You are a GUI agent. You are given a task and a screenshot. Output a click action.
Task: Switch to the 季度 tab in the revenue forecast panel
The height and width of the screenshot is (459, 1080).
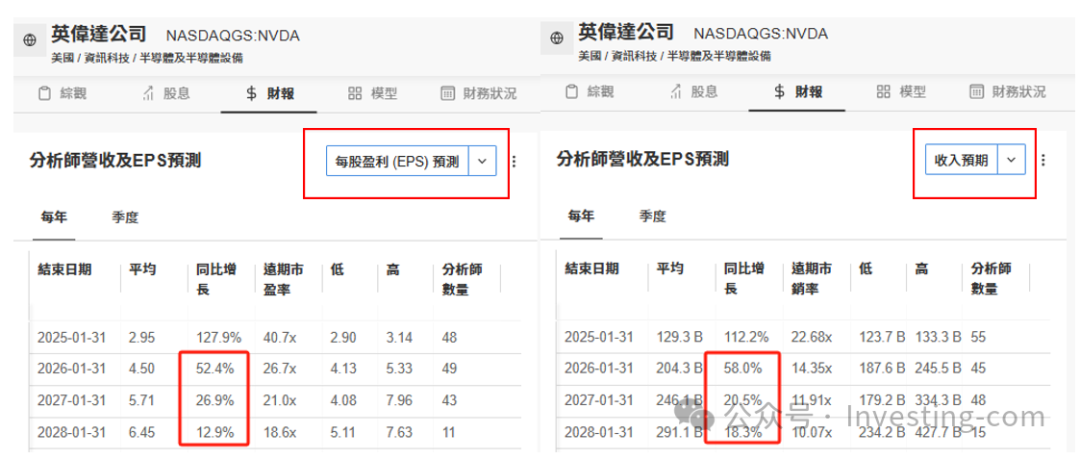click(x=652, y=216)
